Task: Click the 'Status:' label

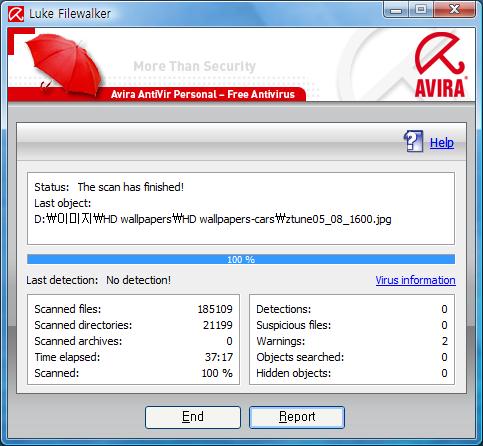Action: point(52,187)
